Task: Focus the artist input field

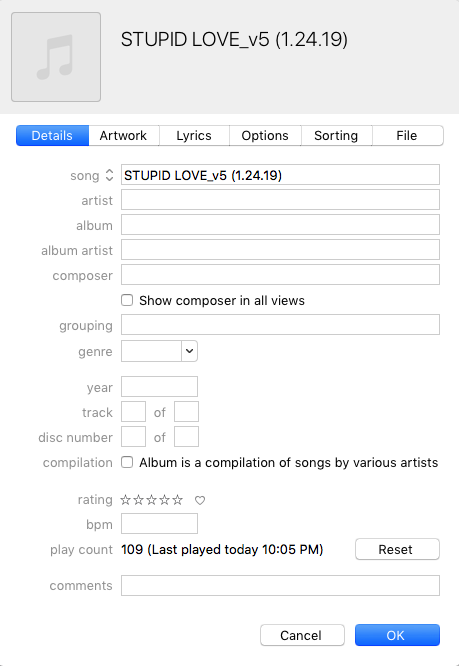Action: (280, 200)
